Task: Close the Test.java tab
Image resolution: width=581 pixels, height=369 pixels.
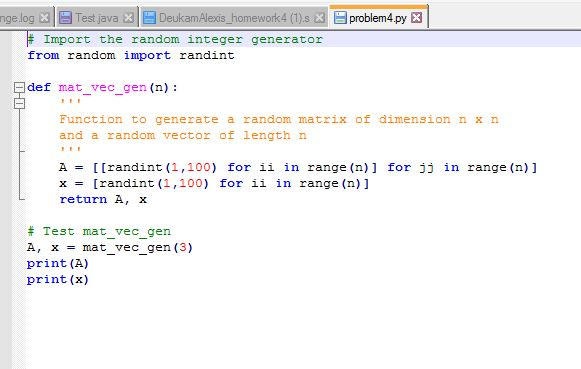Action: tap(128, 17)
